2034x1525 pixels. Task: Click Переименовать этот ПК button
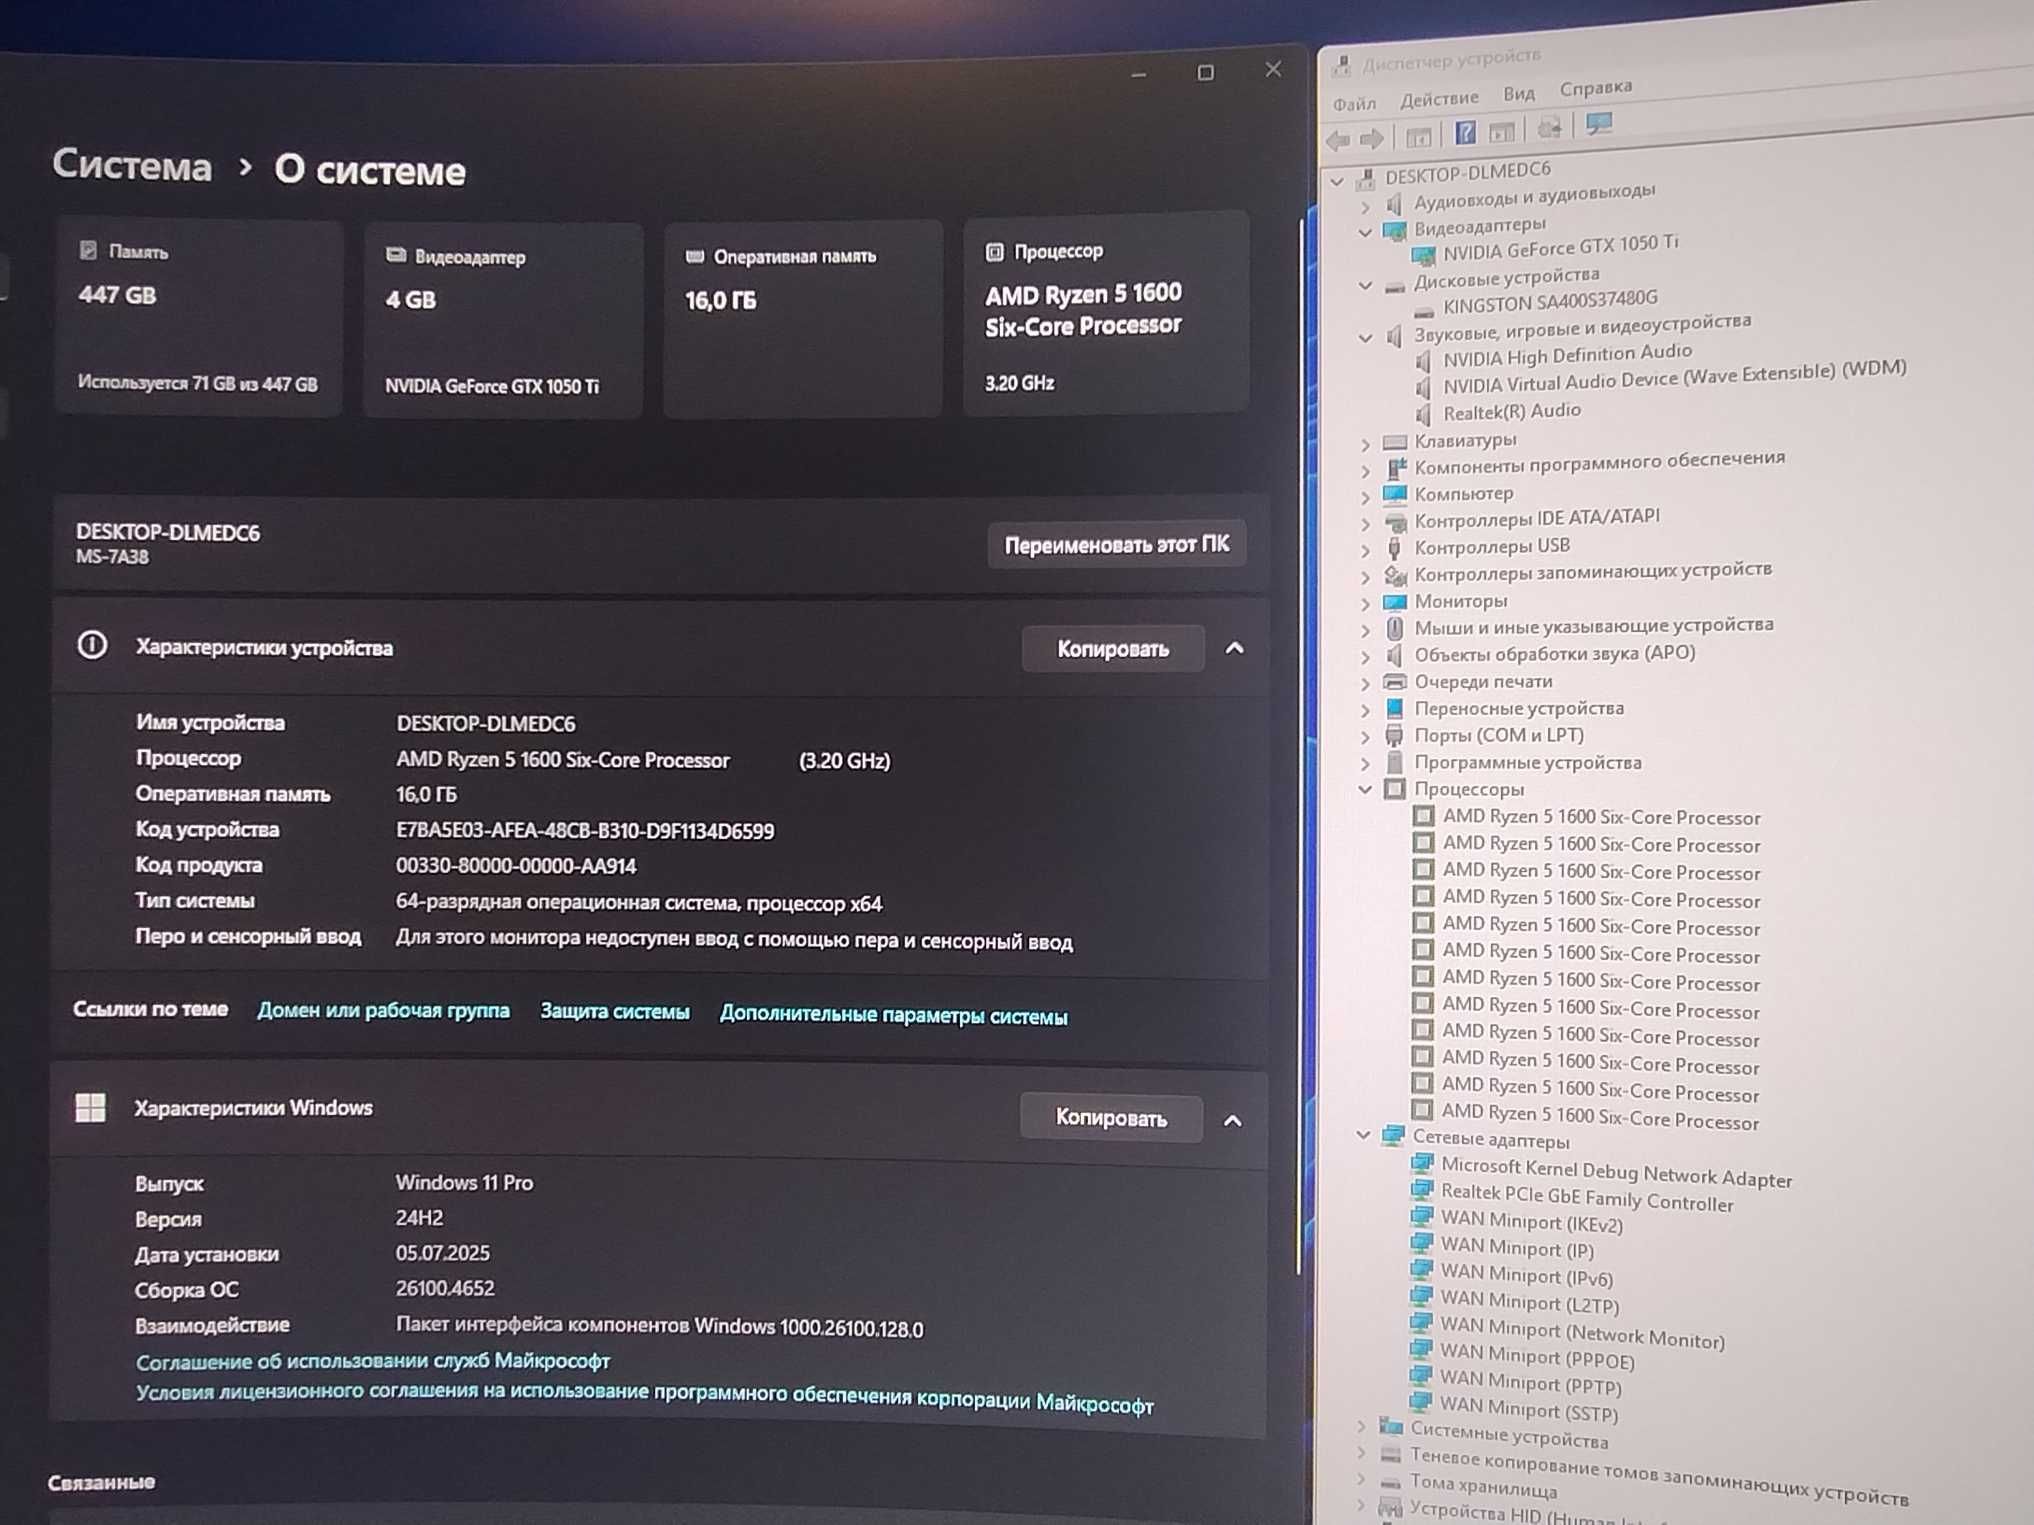pyautogui.click(x=1116, y=545)
